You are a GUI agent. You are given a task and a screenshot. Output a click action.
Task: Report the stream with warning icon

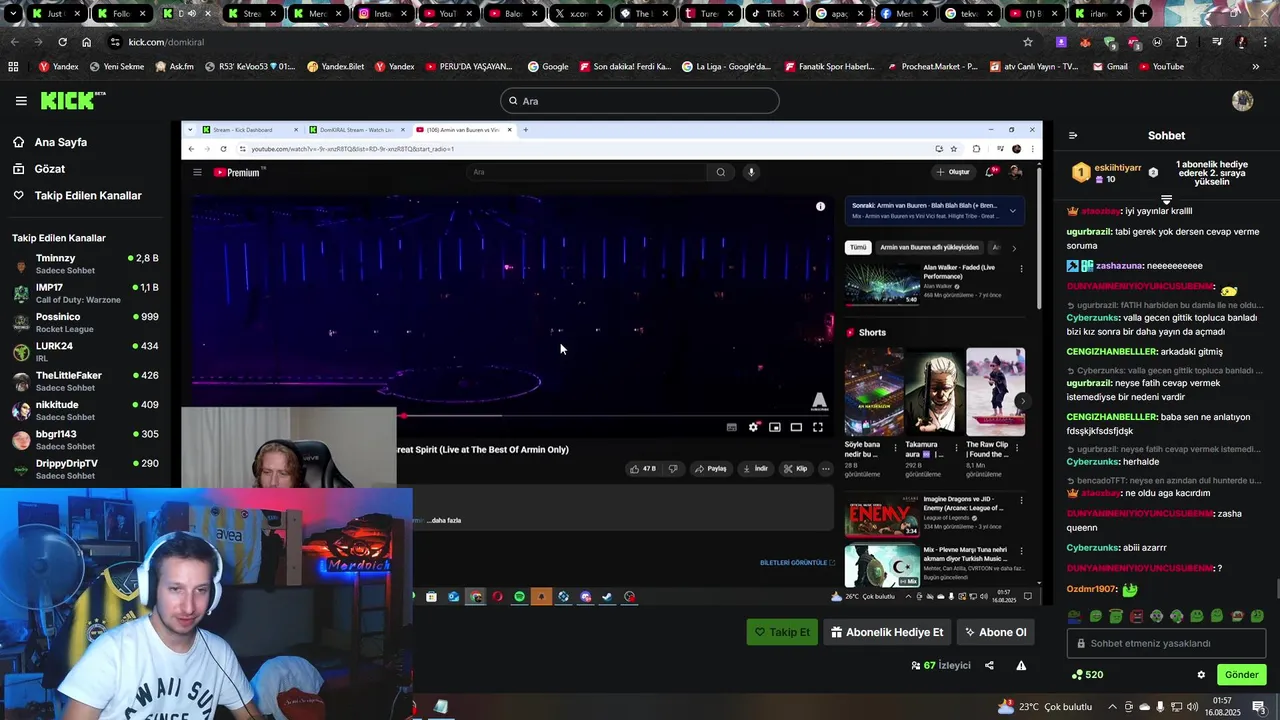[x=1021, y=665]
